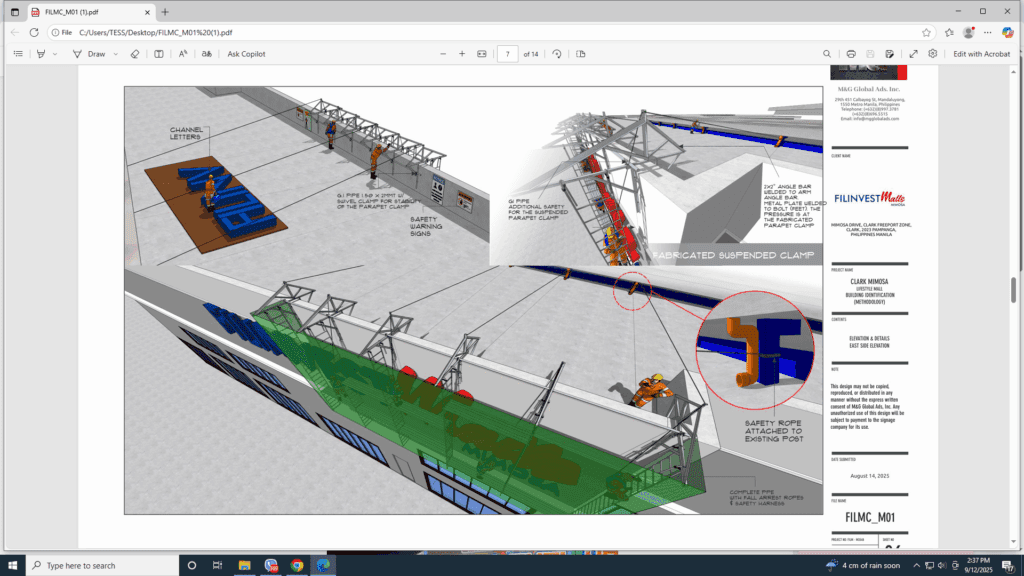Click the page number input field
The image size is (1024, 576).
point(507,53)
